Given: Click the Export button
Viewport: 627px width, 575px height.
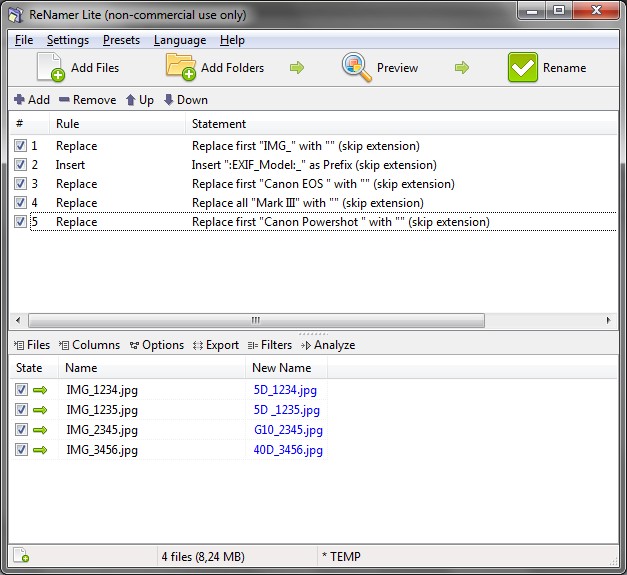Looking at the screenshot, I should (215, 345).
